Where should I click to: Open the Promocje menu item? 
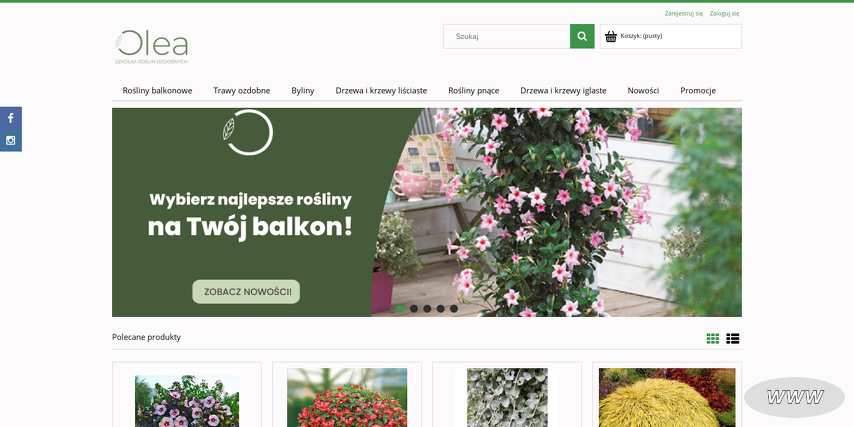(x=698, y=90)
